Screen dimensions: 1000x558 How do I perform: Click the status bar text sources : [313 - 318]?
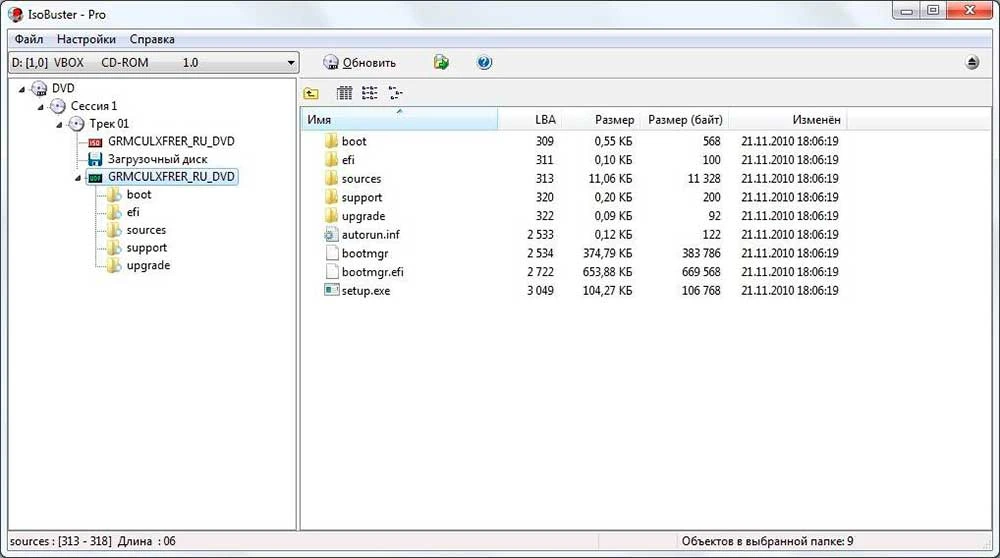click(x=61, y=541)
